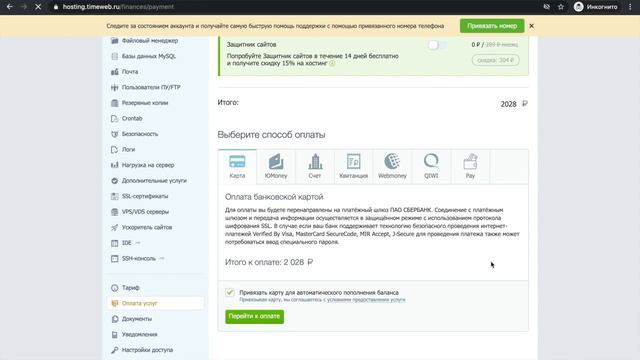Click the site lock icon in address bar

pos(56,7)
